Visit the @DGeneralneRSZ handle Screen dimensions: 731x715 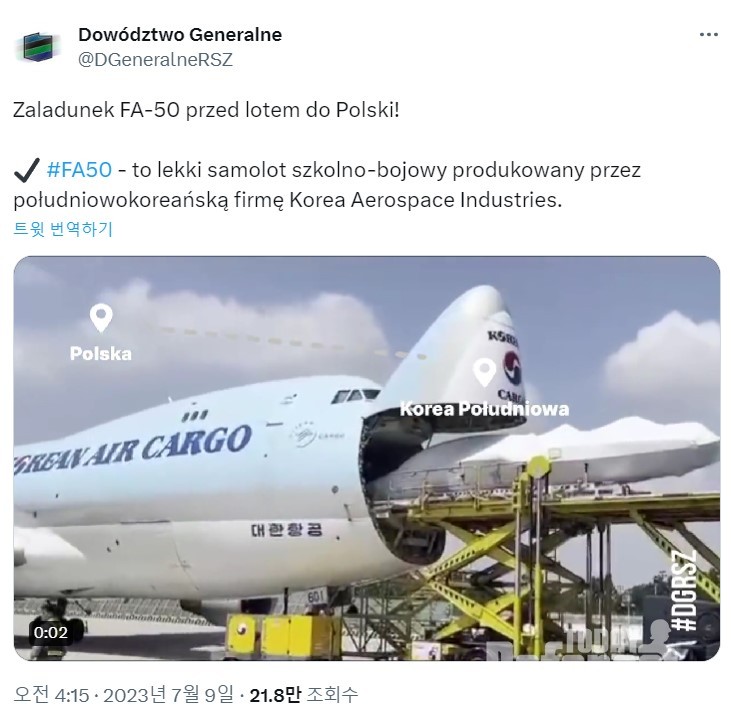click(155, 60)
